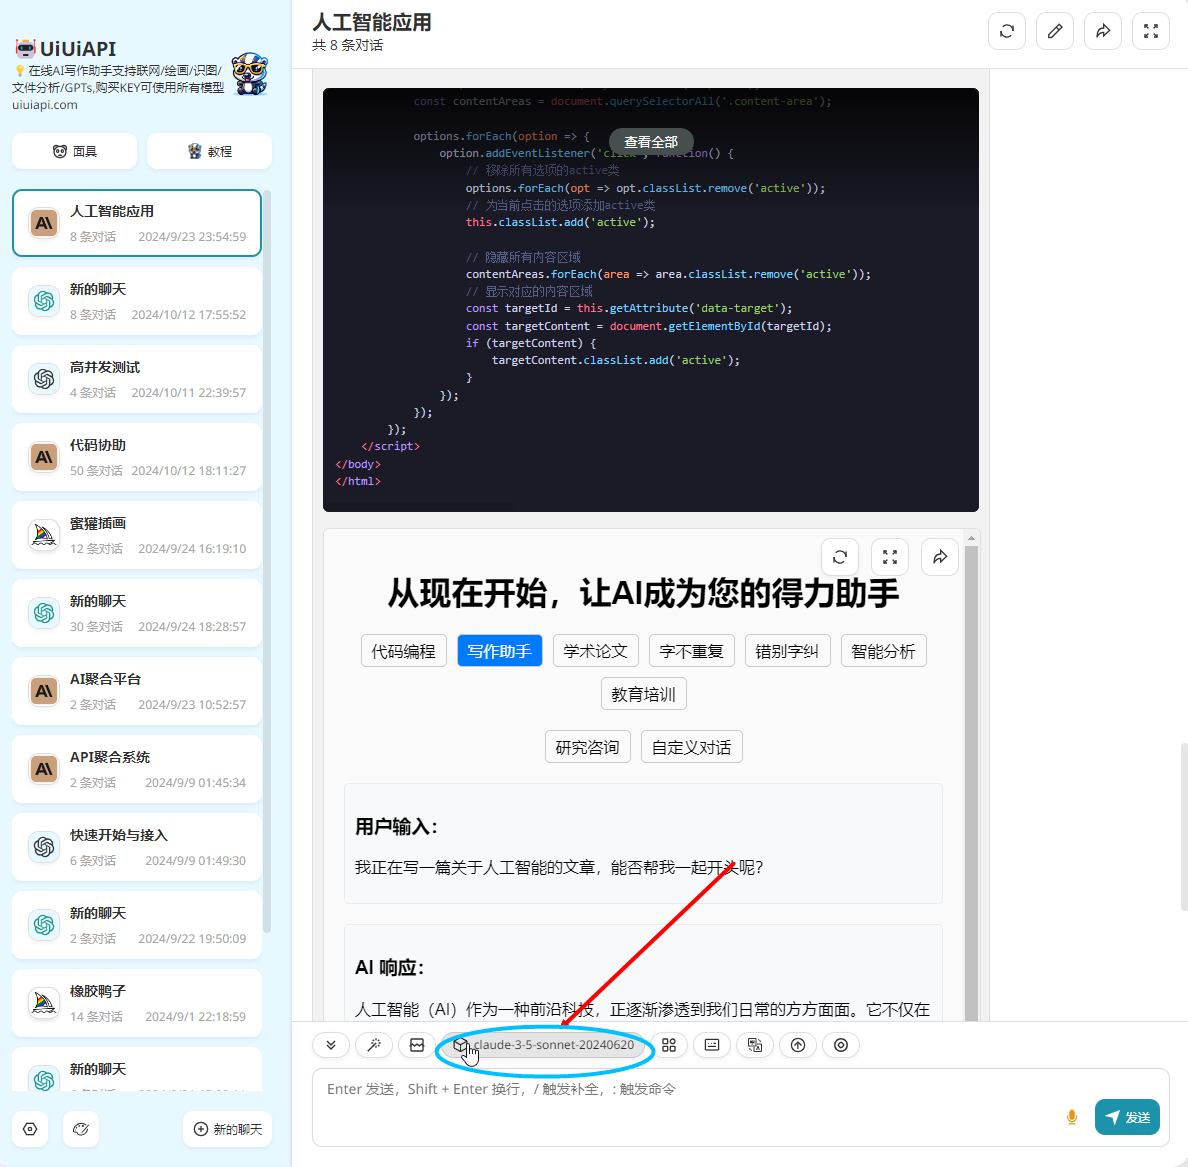Open the 蜜獾插画 conversation
Viewport: 1188px width, 1167px height.
point(137,535)
